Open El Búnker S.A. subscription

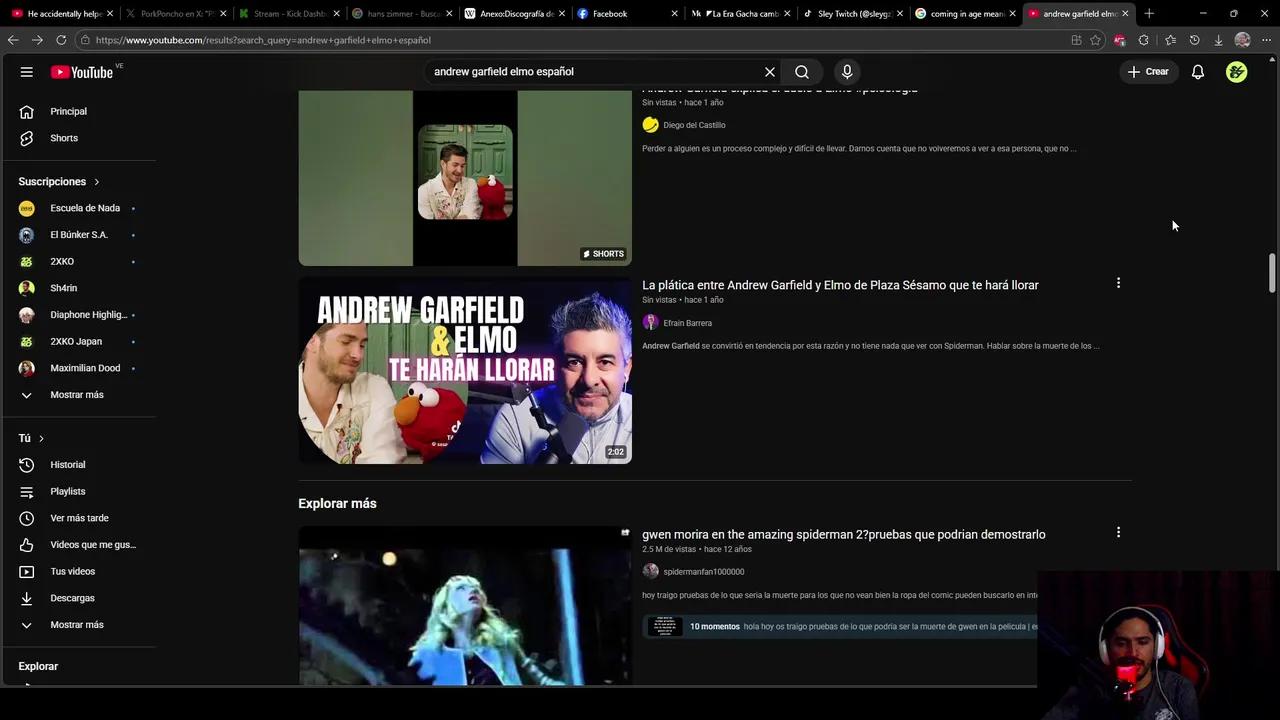pyautogui.click(x=78, y=235)
